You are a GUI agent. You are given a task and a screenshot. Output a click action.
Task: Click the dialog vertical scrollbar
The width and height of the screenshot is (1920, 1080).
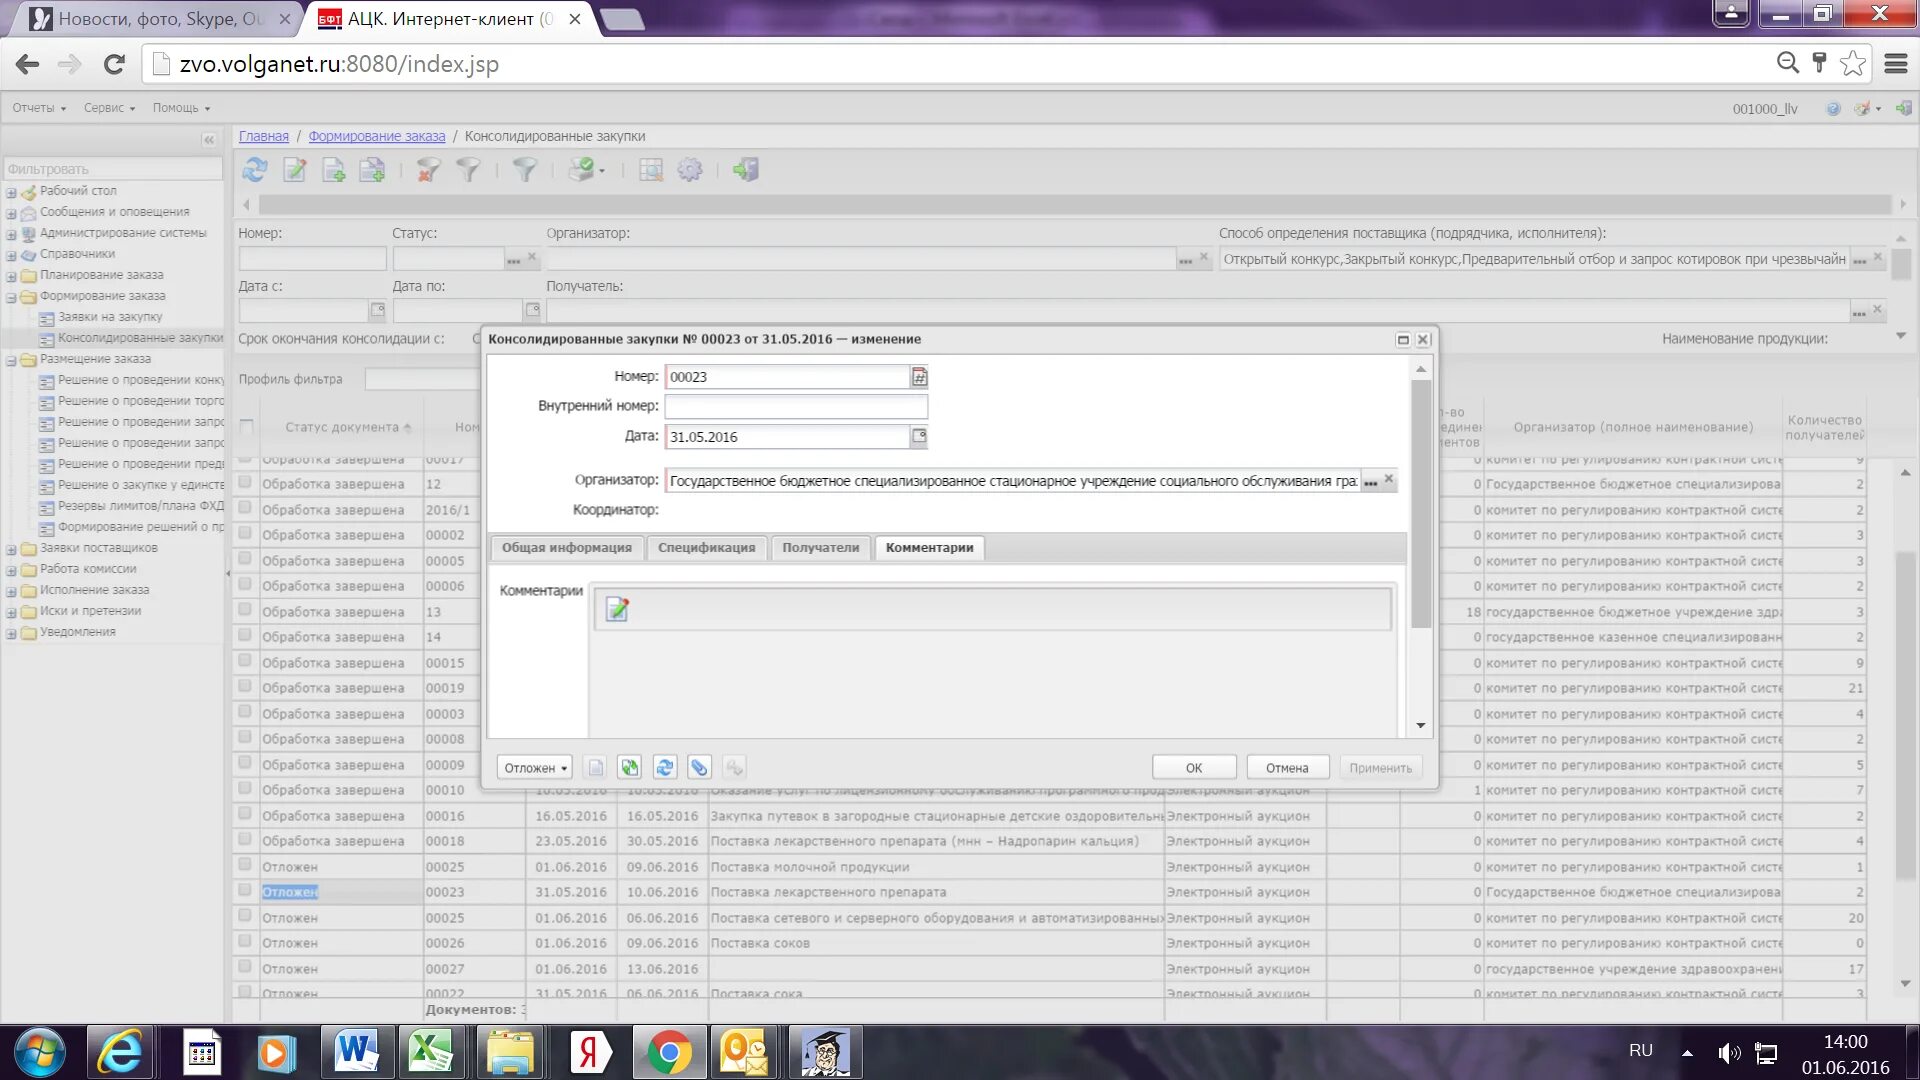pos(1420,505)
